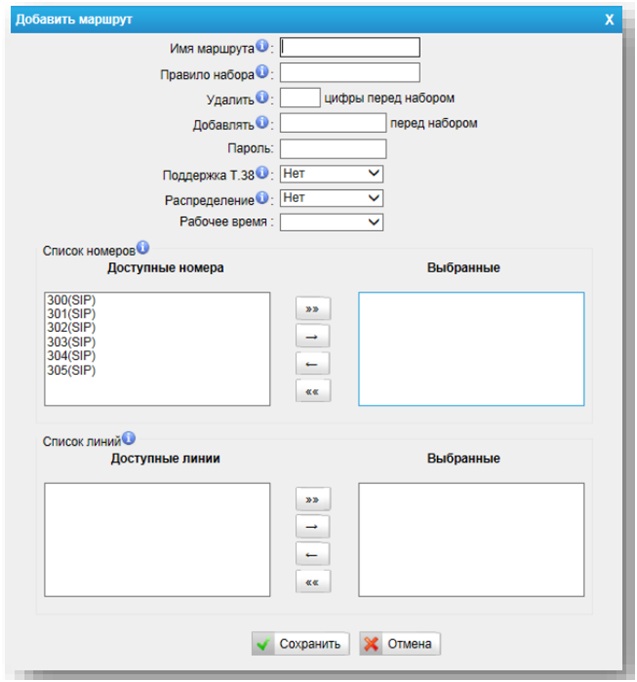The width and height of the screenshot is (637, 682).
Task: Click the Отмена cancel button
Action: click(x=399, y=644)
